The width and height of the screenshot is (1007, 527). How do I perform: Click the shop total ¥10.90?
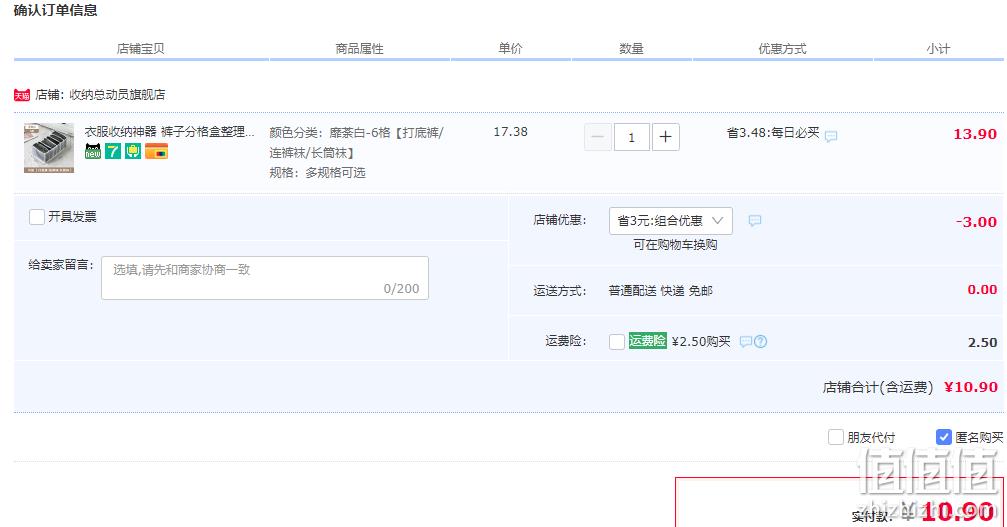click(x=971, y=387)
